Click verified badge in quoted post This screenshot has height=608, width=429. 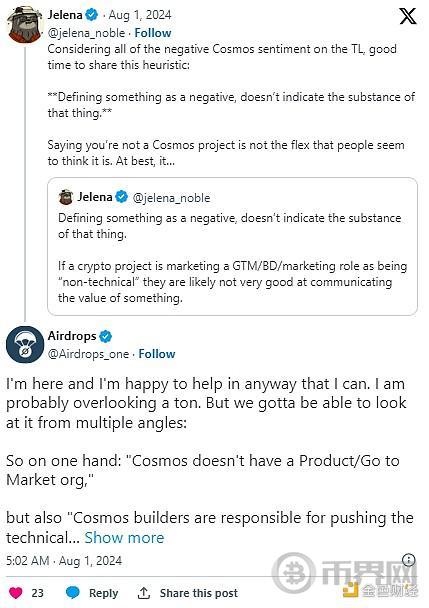[x=122, y=197]
